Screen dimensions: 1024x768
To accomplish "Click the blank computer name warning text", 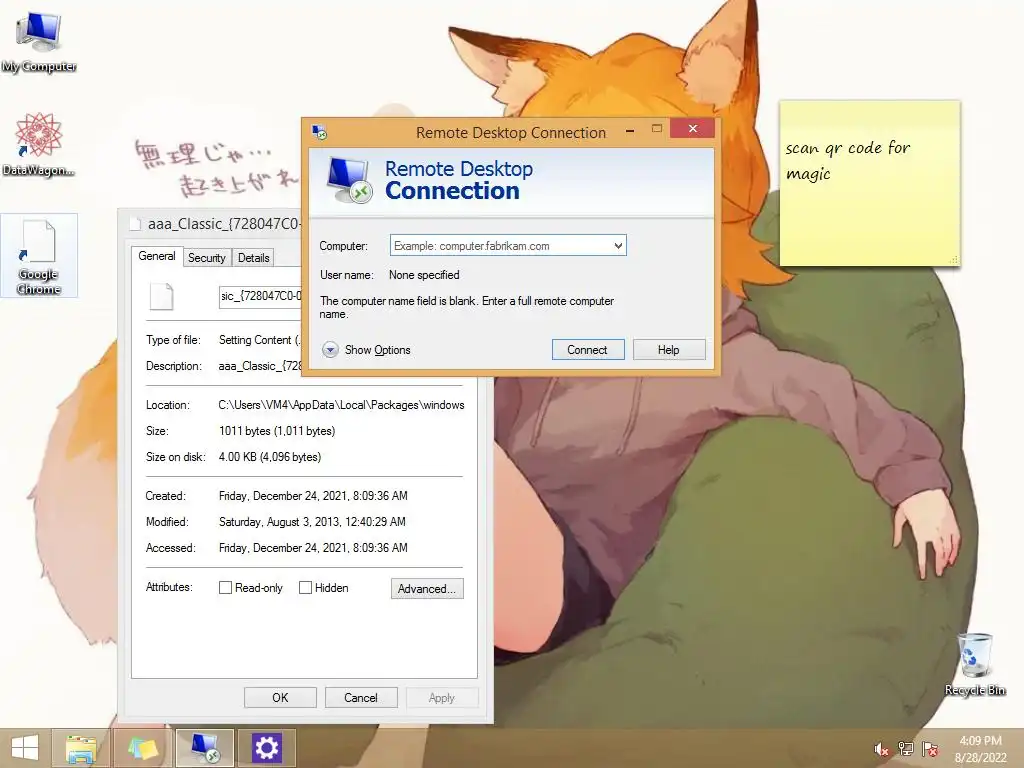I will pos(466,308).
